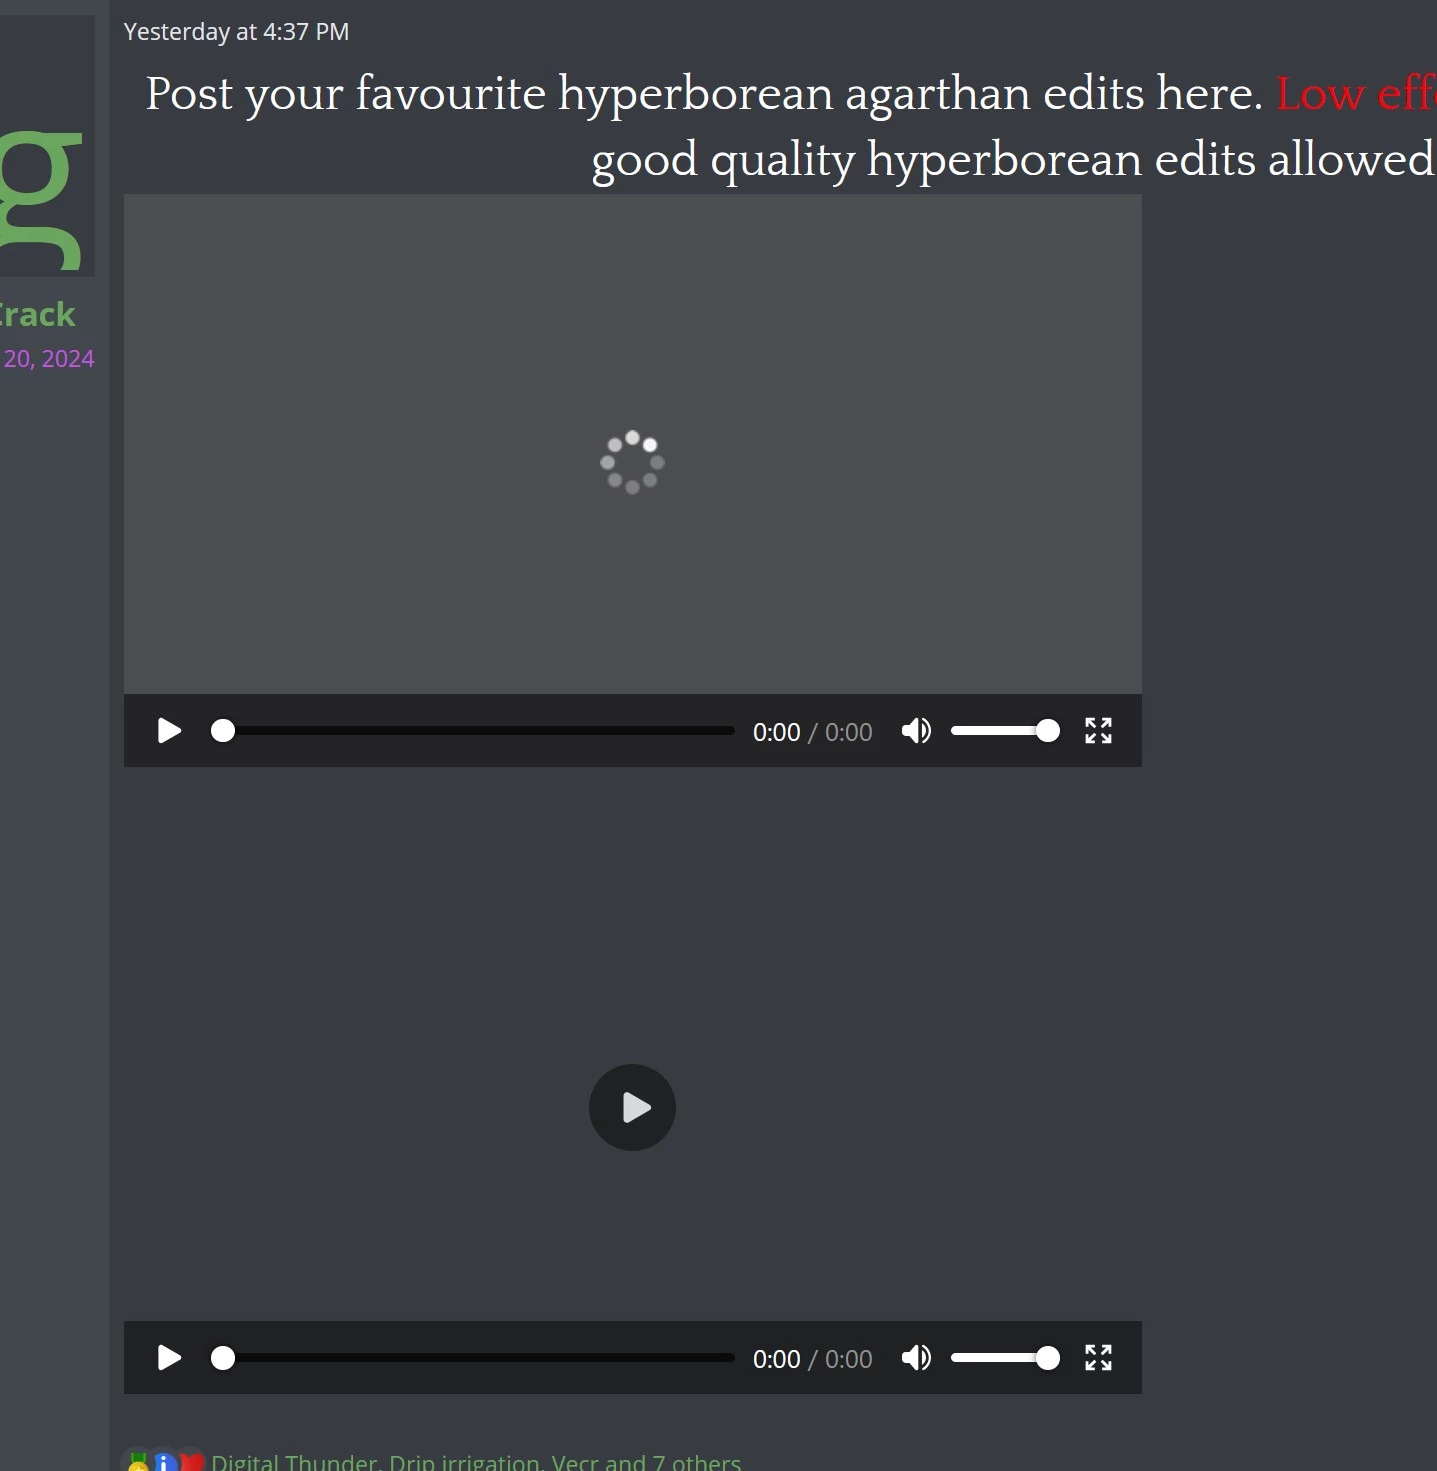Click the large center play button on the second video
The height and width of the screenshot is (1471, 1437).
(632, 1107)
